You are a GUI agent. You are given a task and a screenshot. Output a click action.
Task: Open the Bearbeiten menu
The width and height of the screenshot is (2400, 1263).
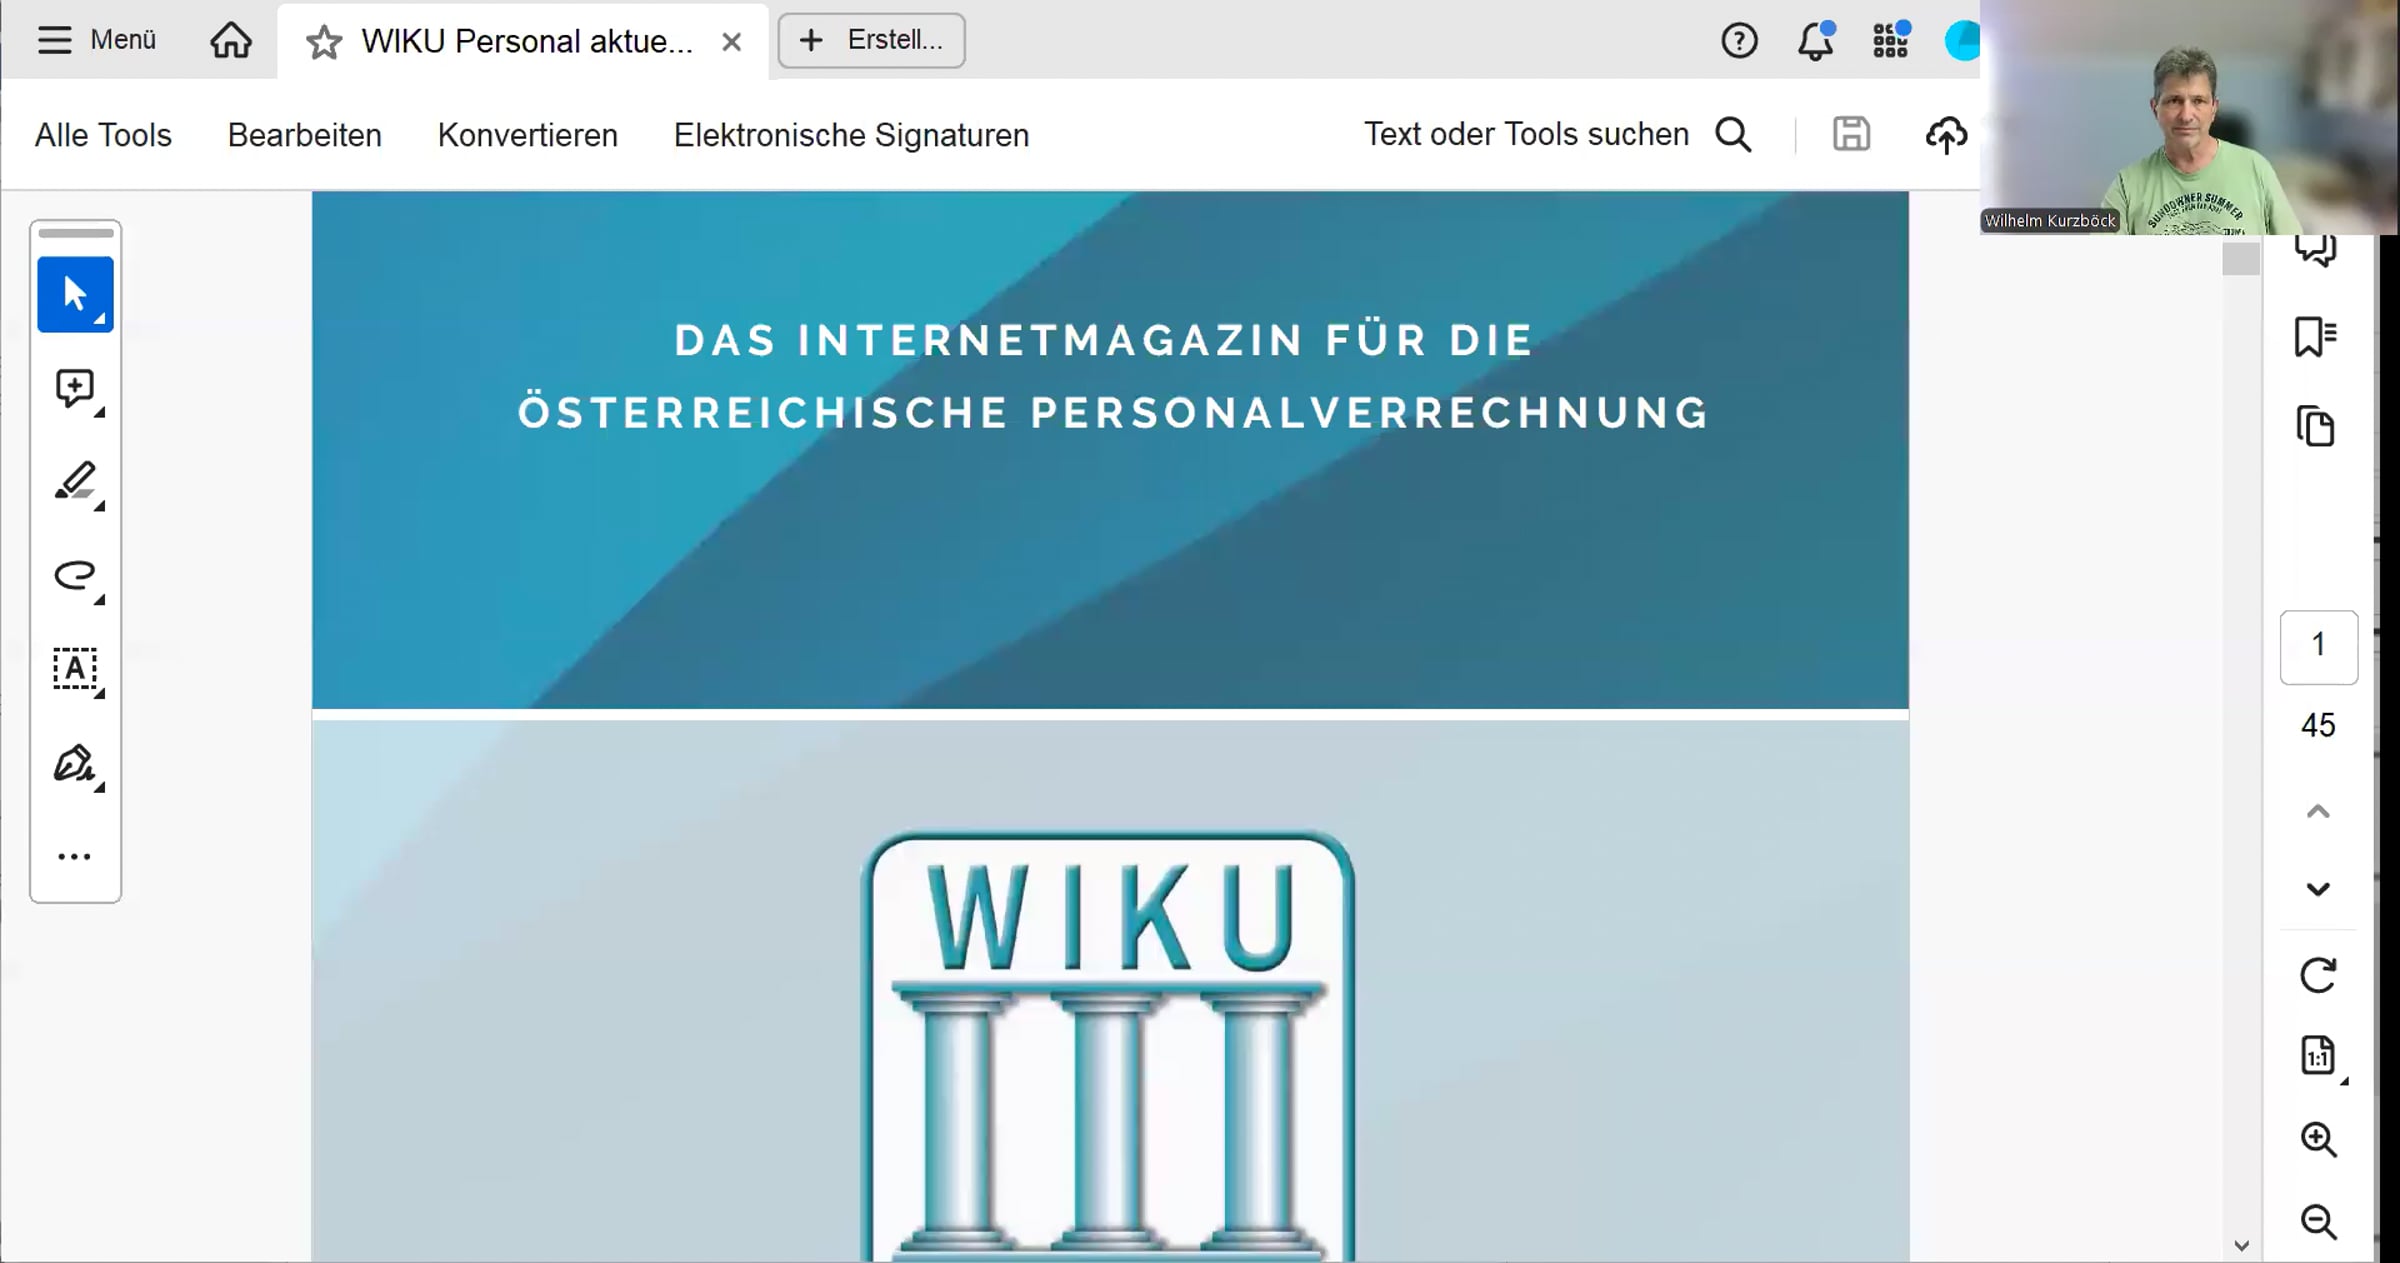click(305, 135)
